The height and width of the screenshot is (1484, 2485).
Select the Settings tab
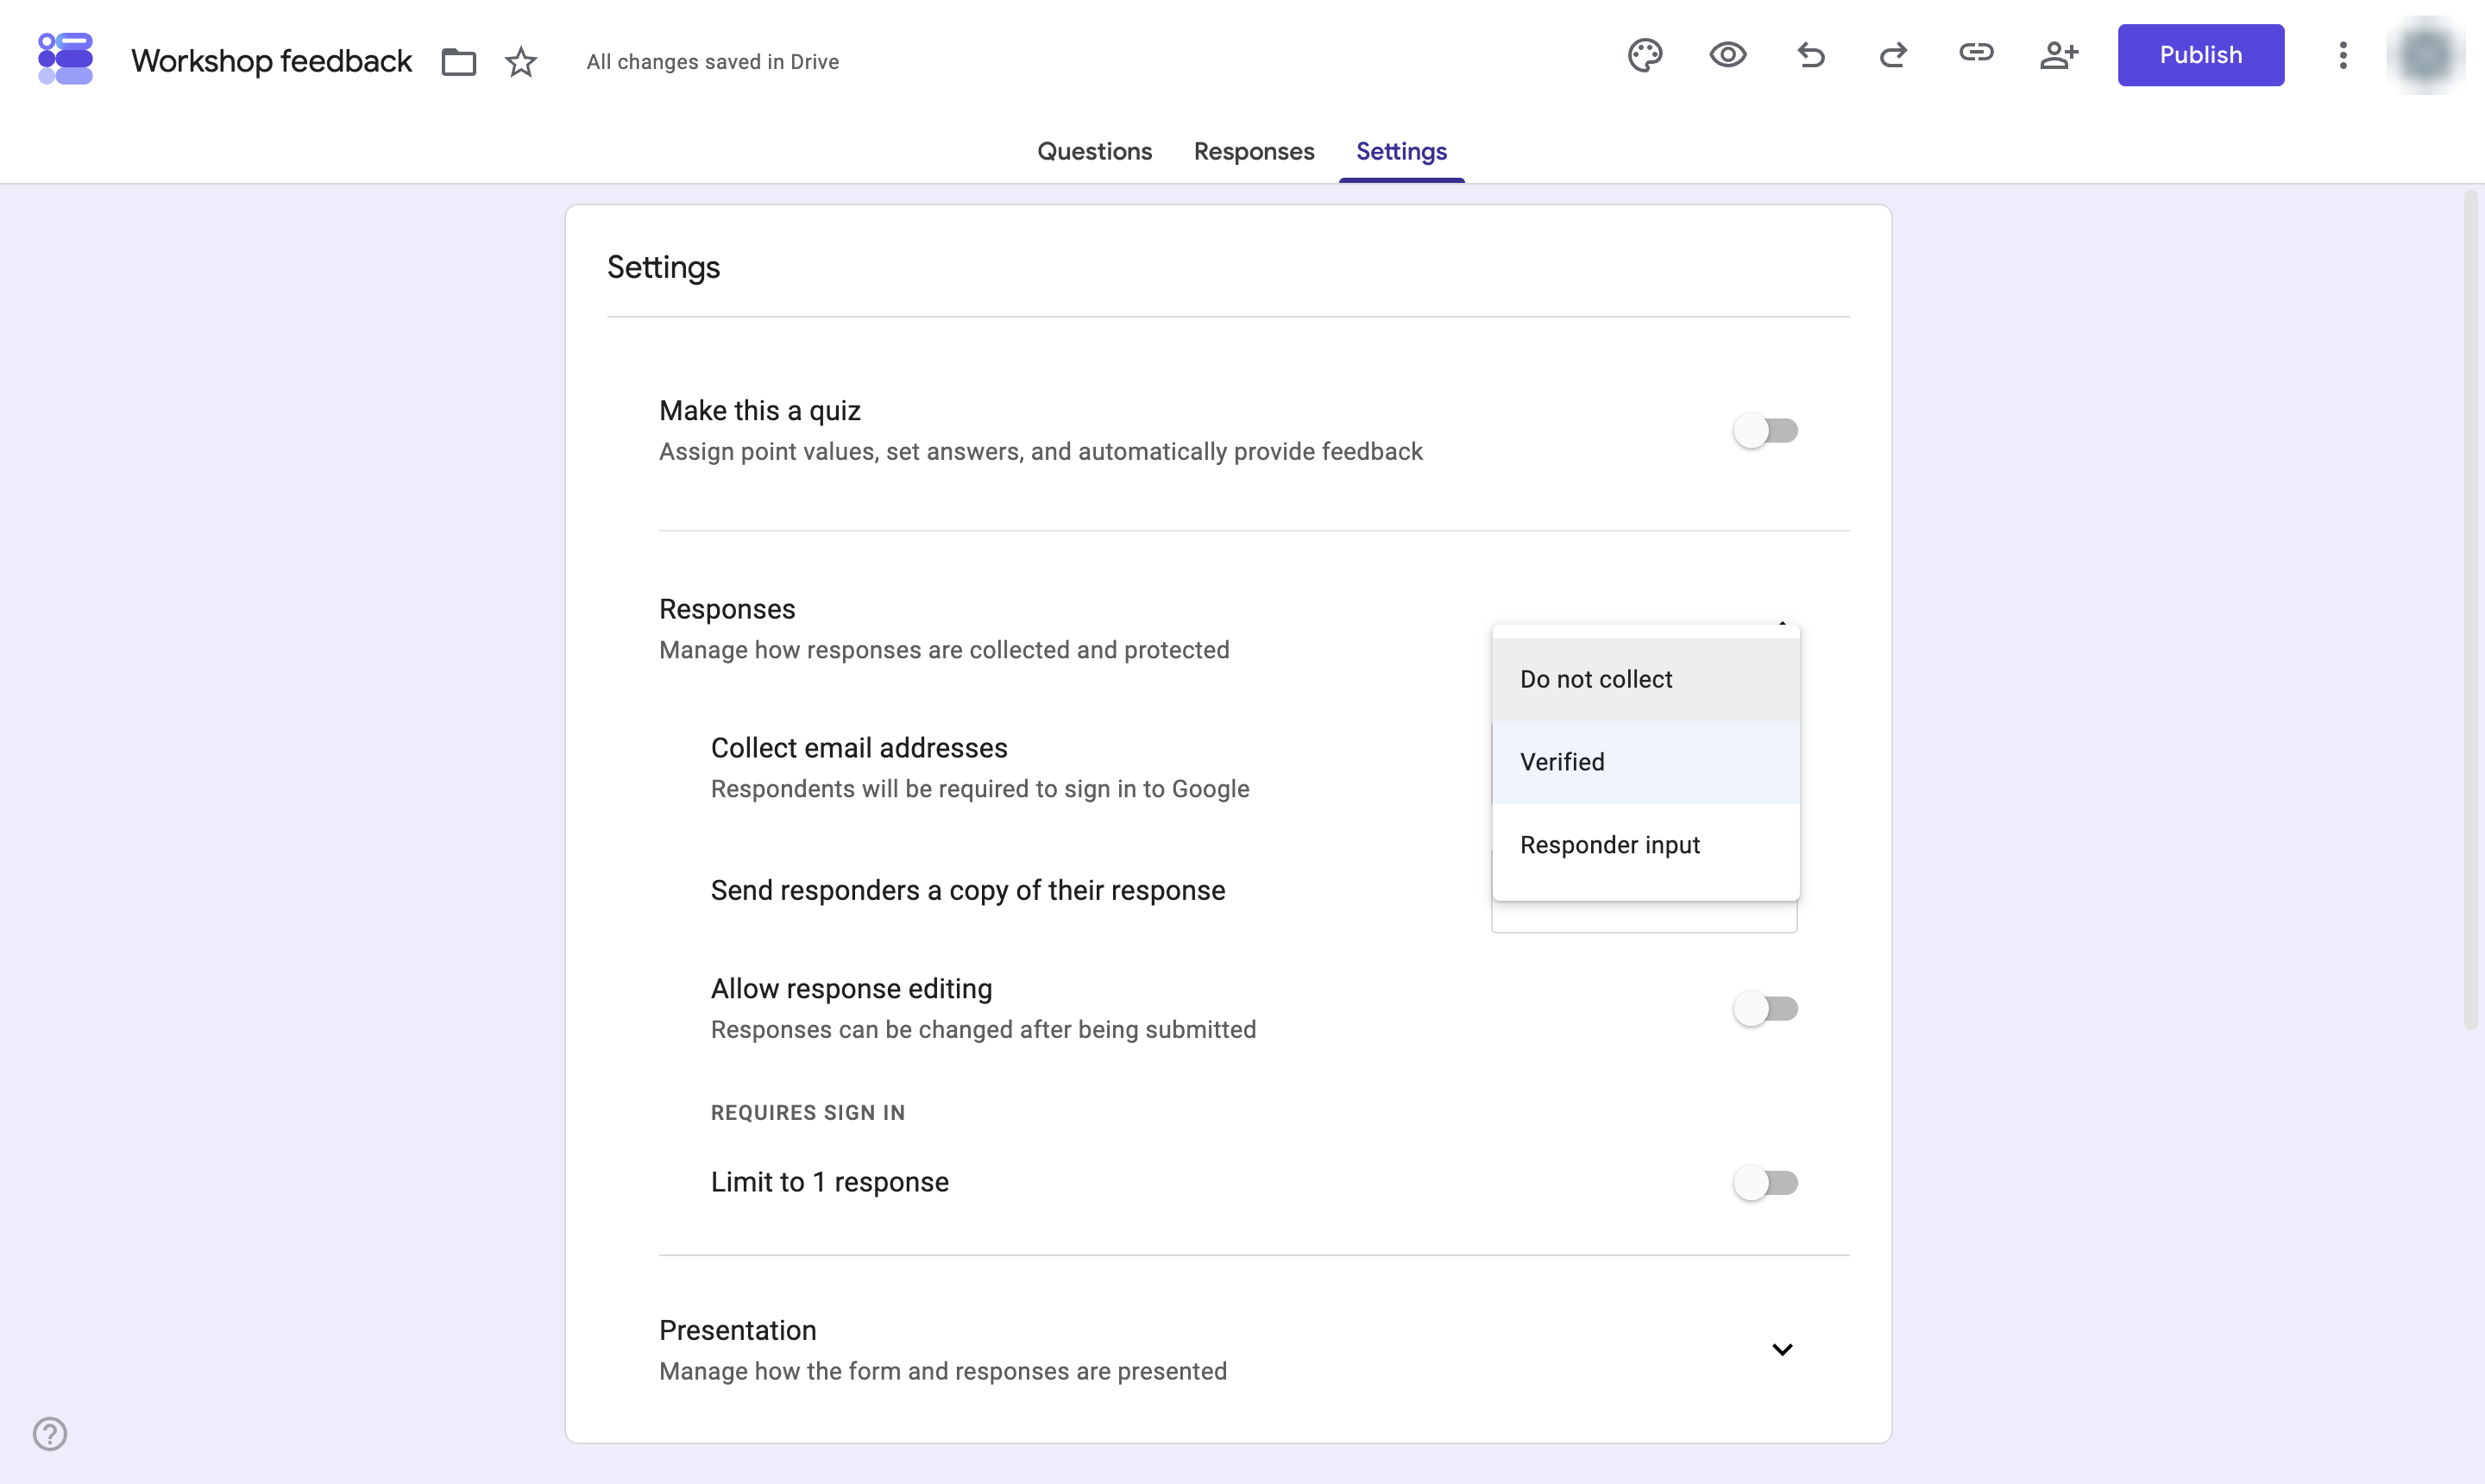coord(1401,151)
